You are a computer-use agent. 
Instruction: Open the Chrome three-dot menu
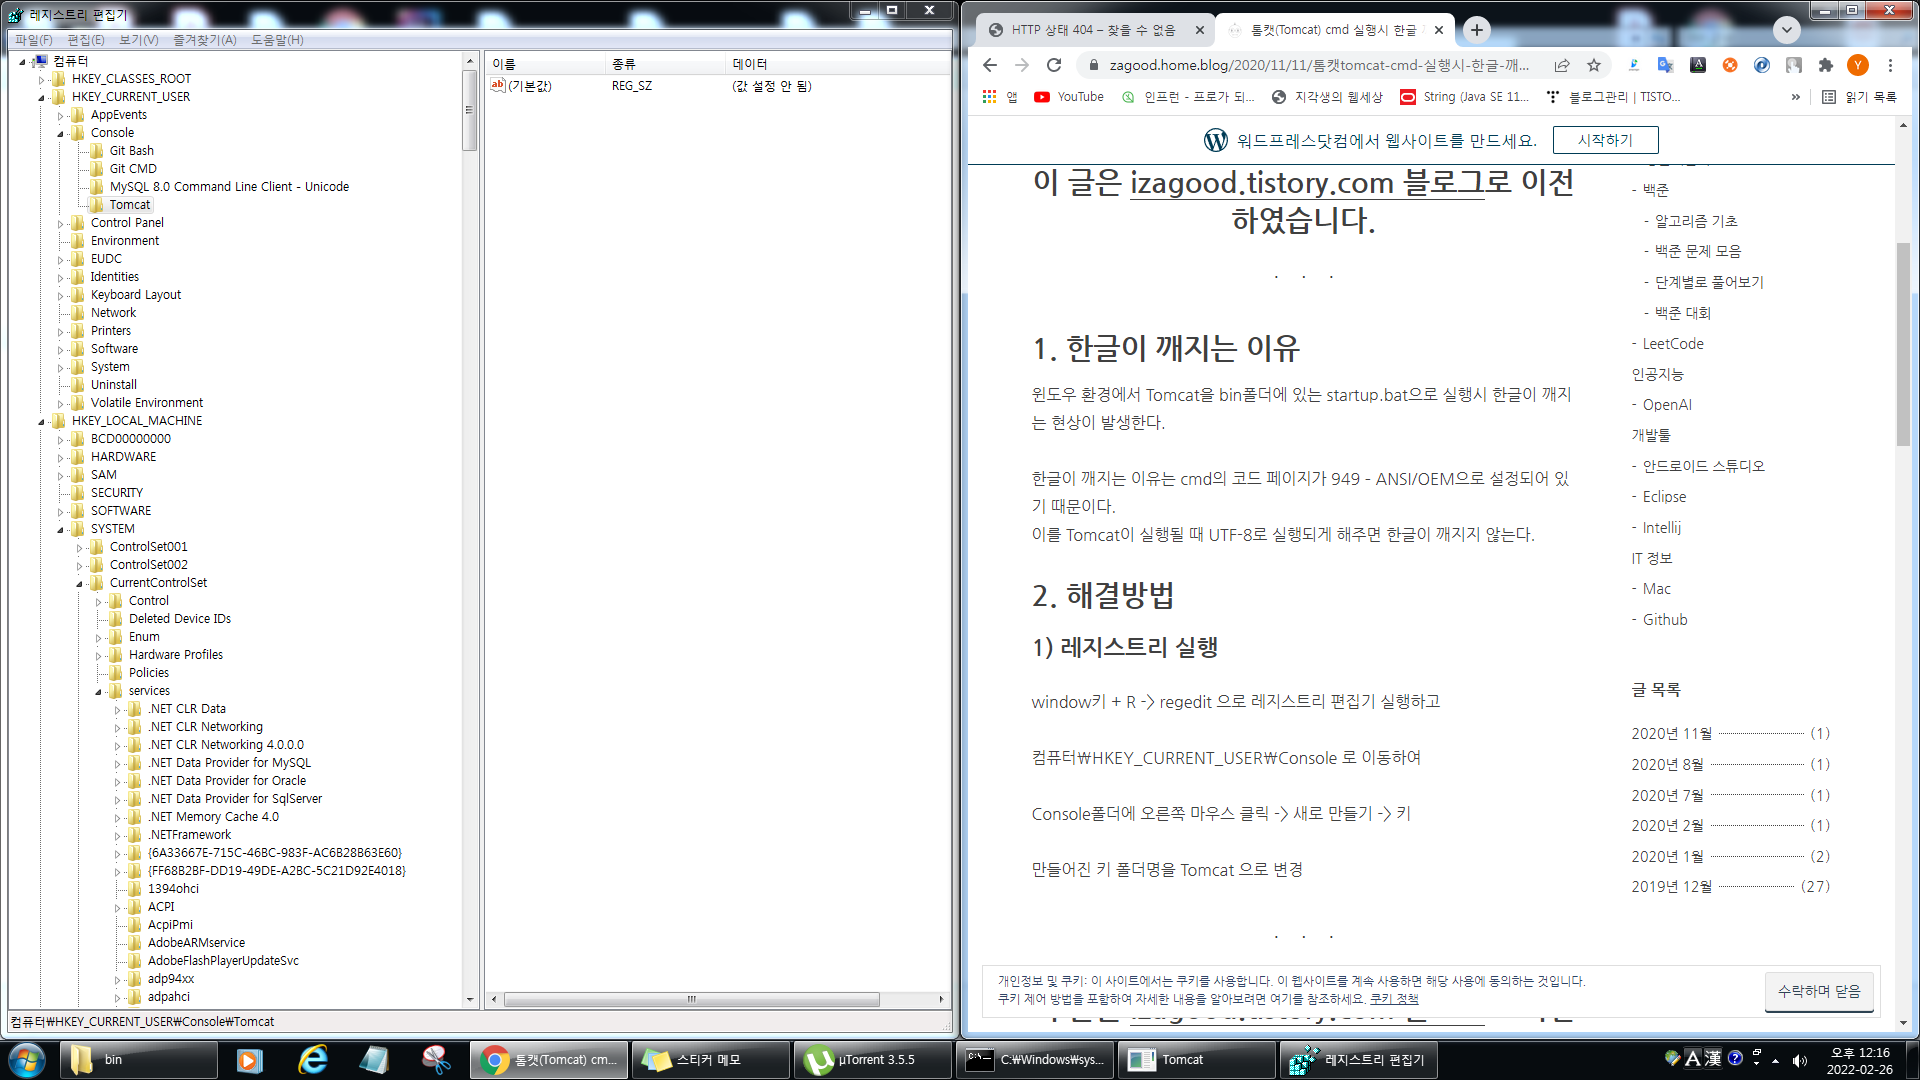click(1890, 65)
